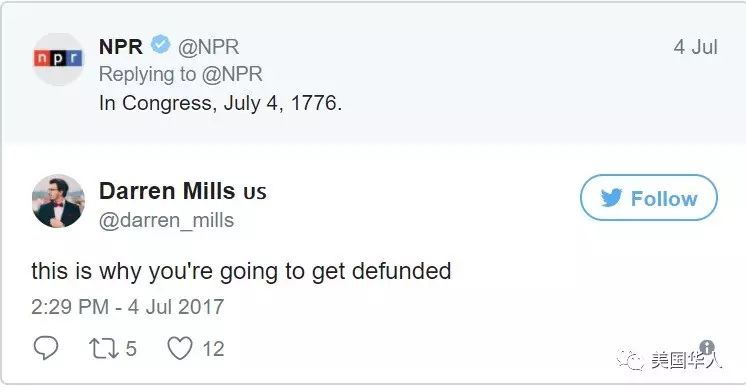Open the NPR display name
The image size is (746, 392).
coord(121,47)
